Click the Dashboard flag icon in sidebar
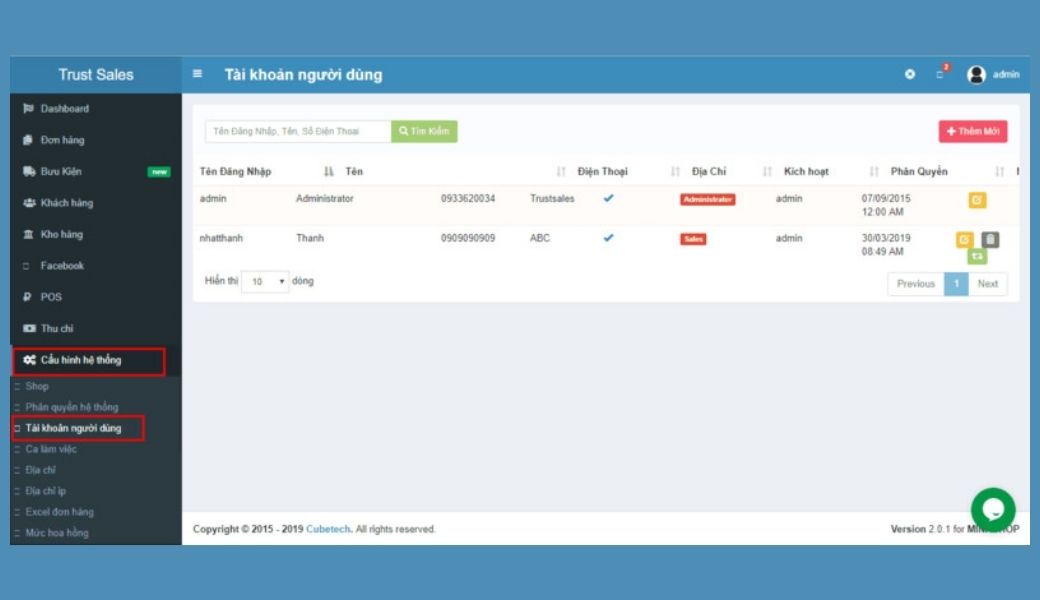Screen dimensions: 1040x600 point(29,109)
